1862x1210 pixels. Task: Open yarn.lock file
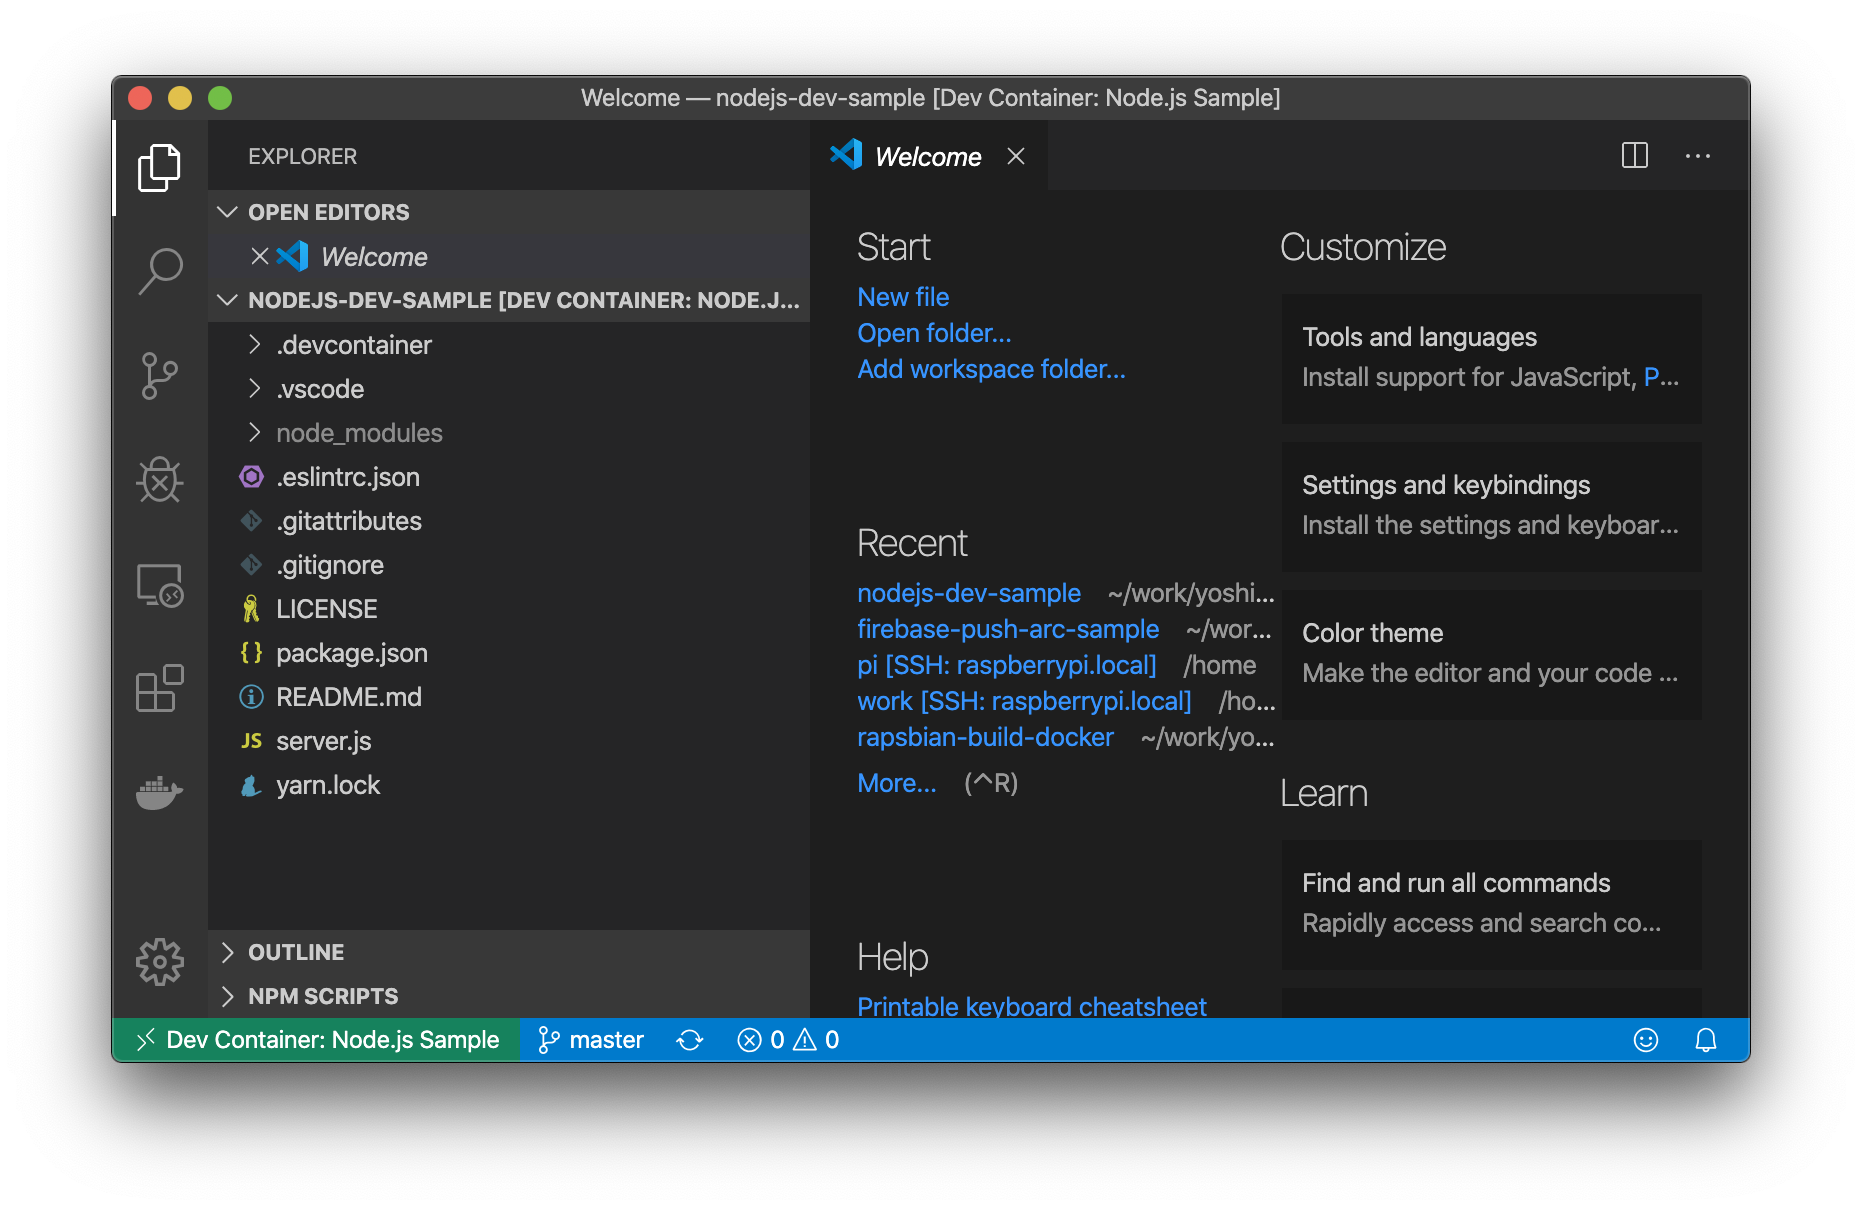[509, 785]
